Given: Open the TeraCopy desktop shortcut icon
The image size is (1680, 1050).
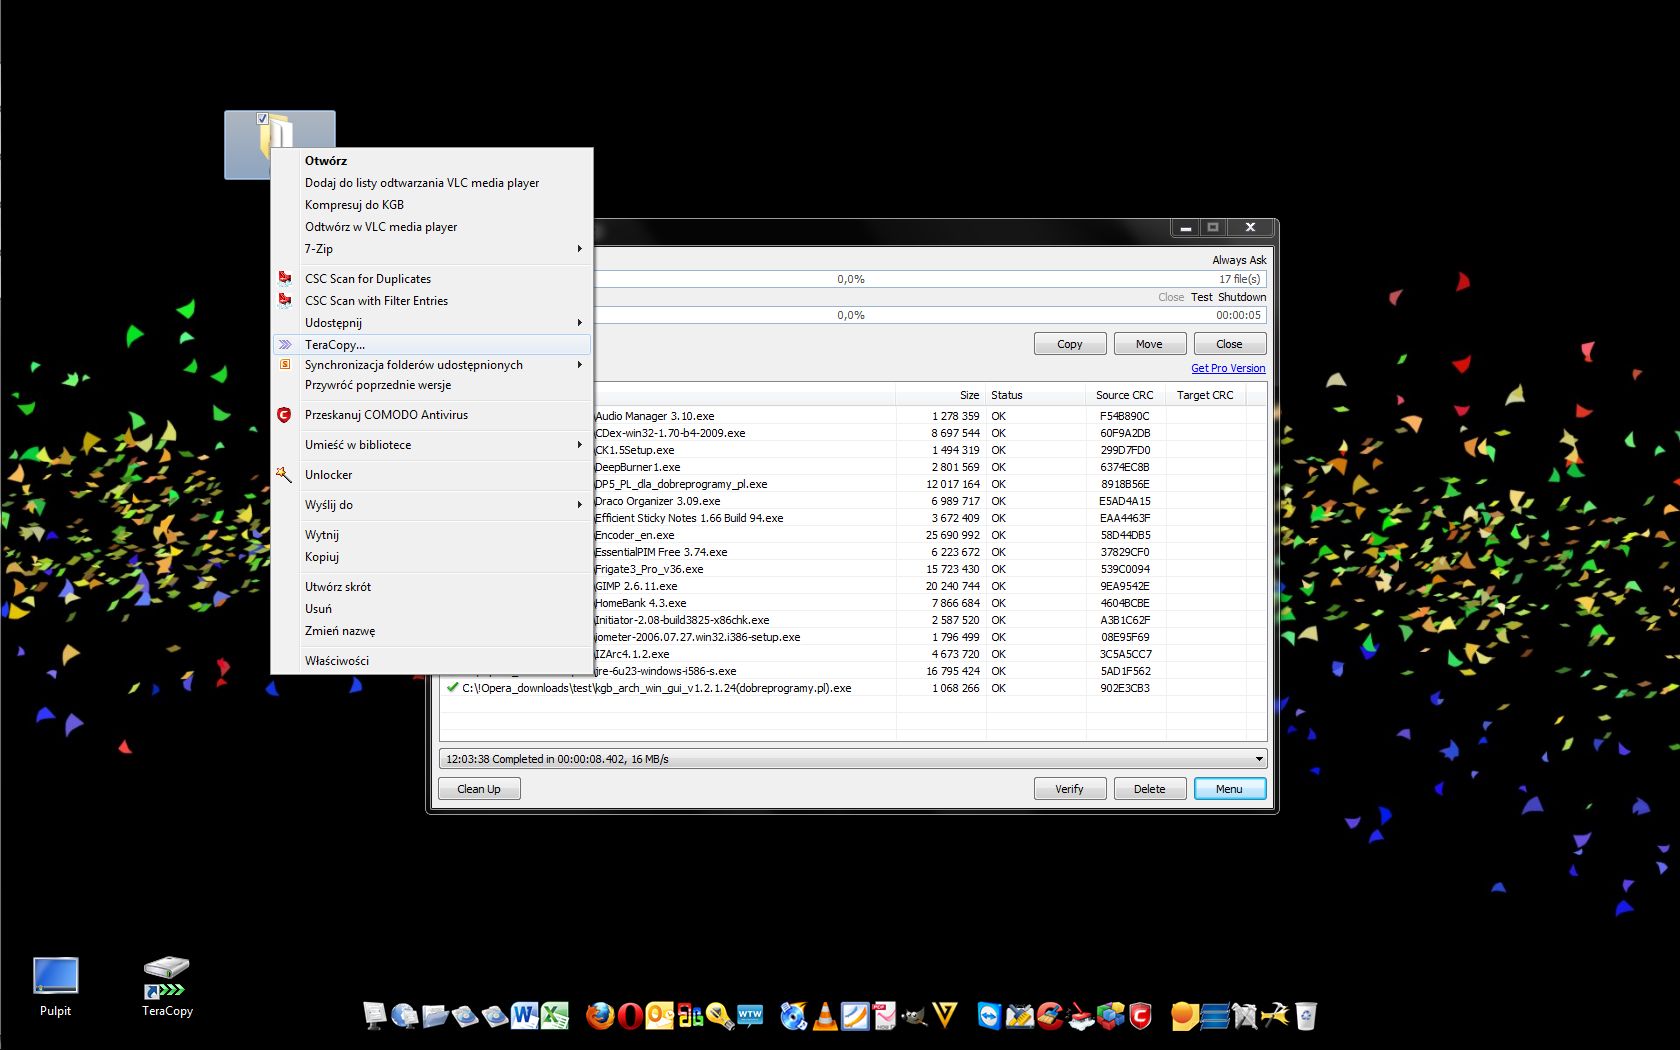Looking at the screenshot, I should (166, 977).
